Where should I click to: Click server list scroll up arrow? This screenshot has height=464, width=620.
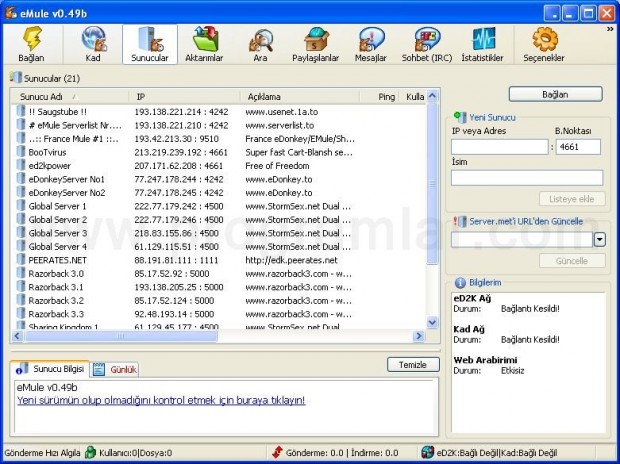click(433, 95)
